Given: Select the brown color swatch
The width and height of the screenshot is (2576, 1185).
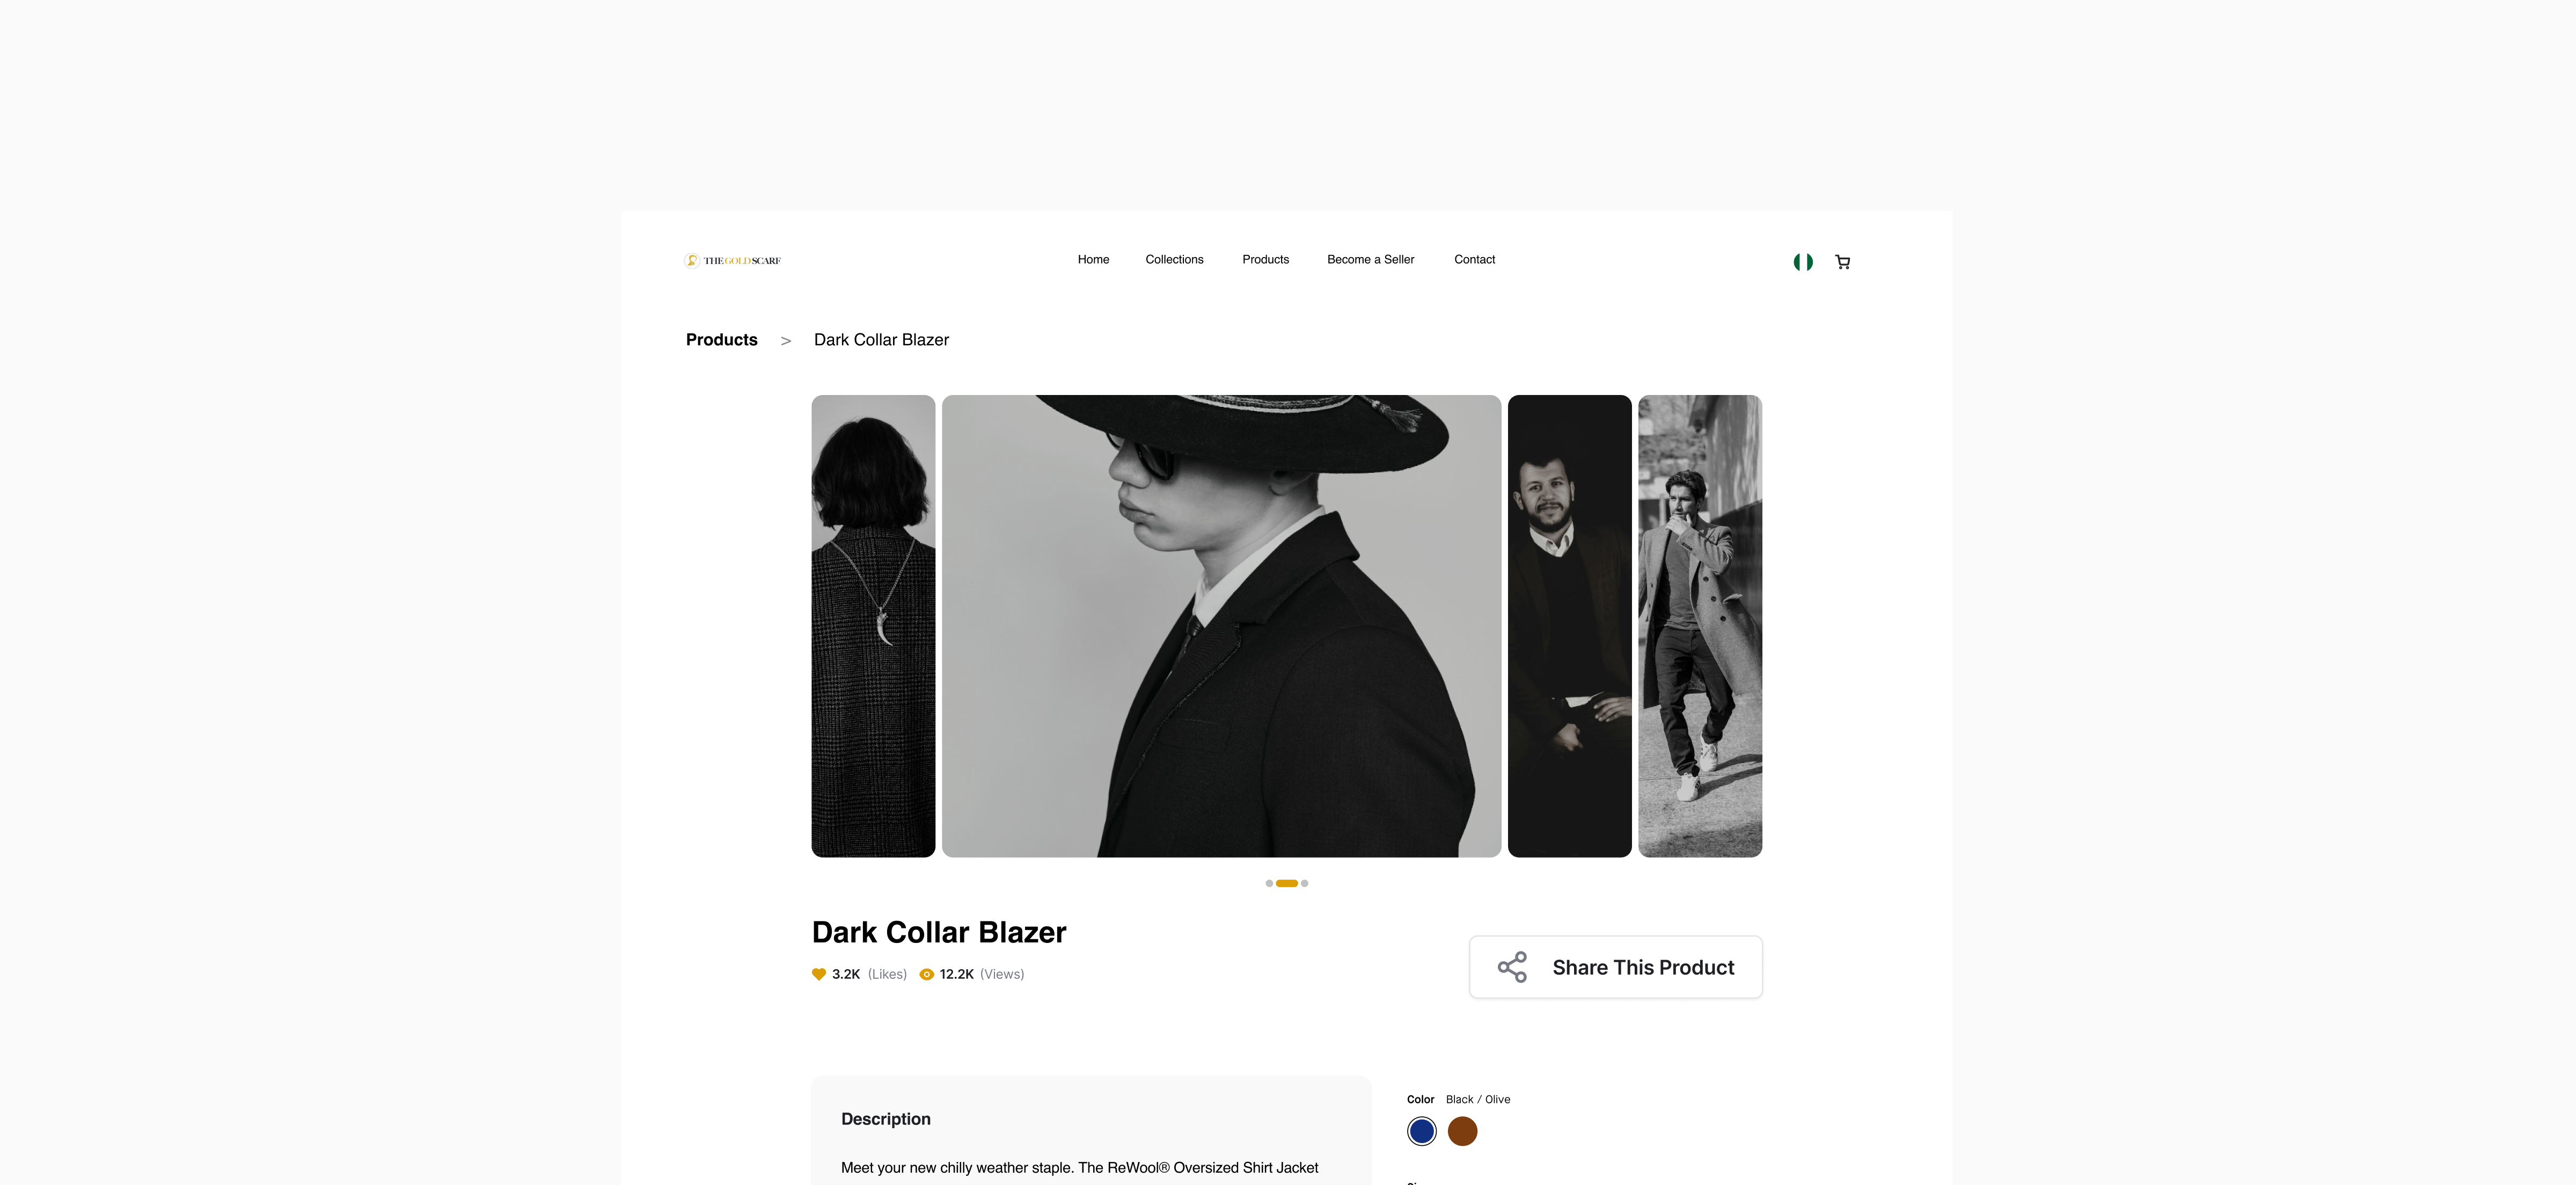Looking at the screenshot, I should (x=1462, y=1131).
